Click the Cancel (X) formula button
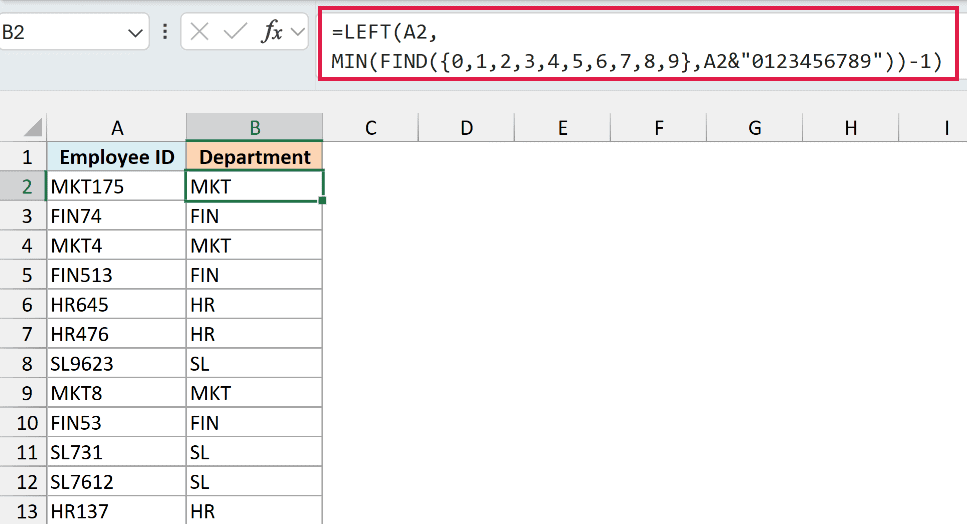 199,31
